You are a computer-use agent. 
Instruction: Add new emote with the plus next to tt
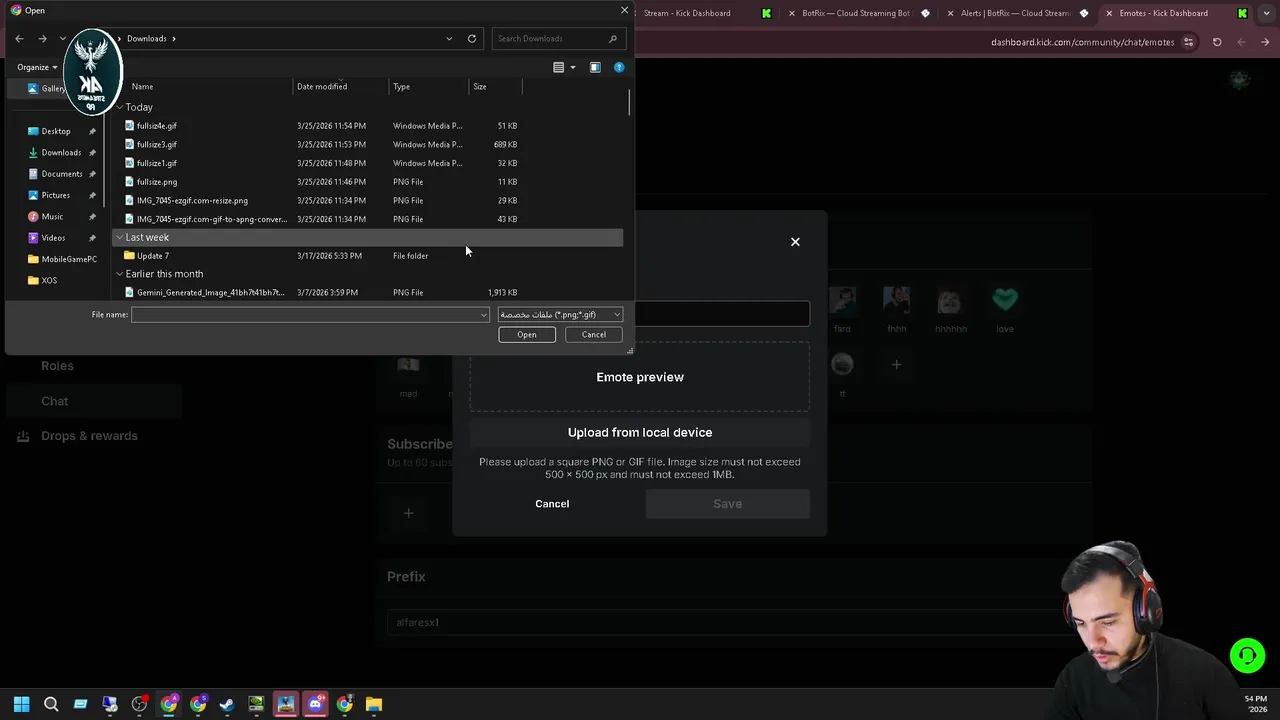[896, 365]
